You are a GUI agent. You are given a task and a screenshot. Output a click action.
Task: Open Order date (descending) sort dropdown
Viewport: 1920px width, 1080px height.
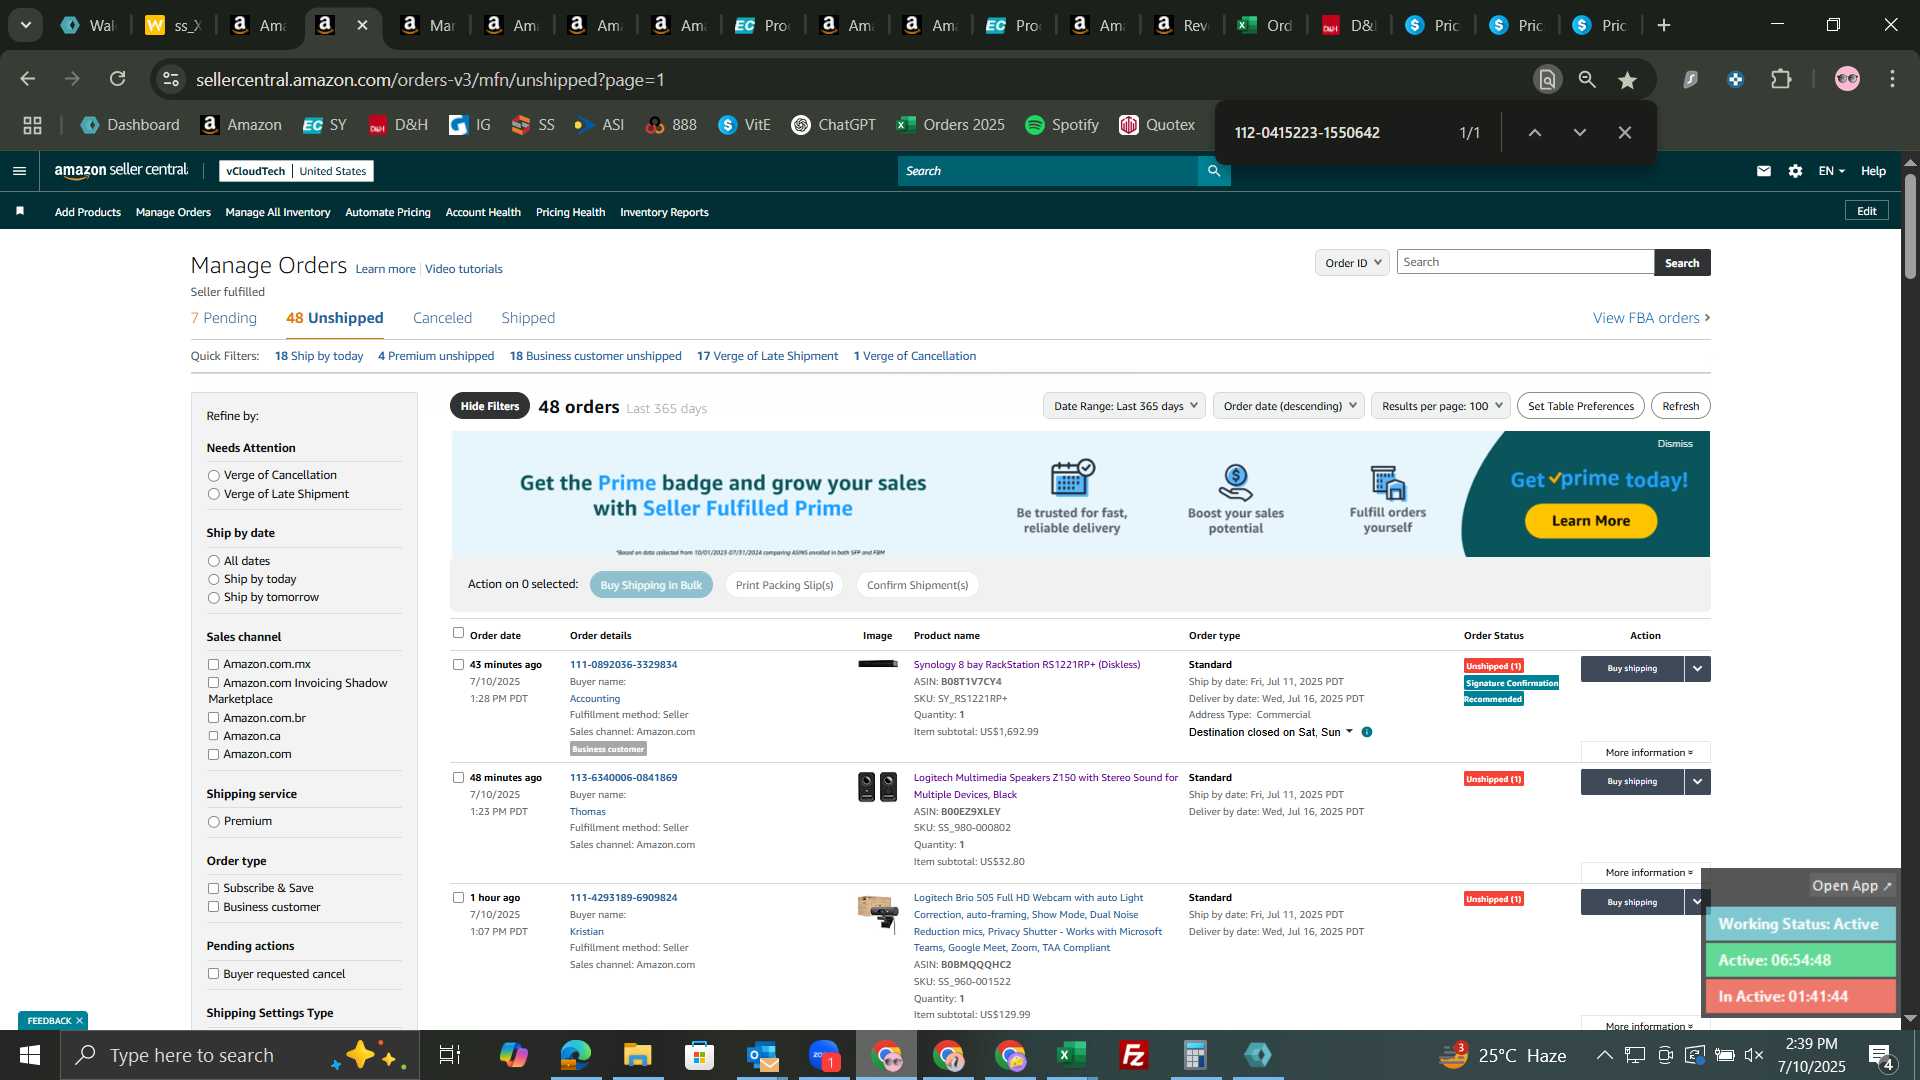point(1289,406)
